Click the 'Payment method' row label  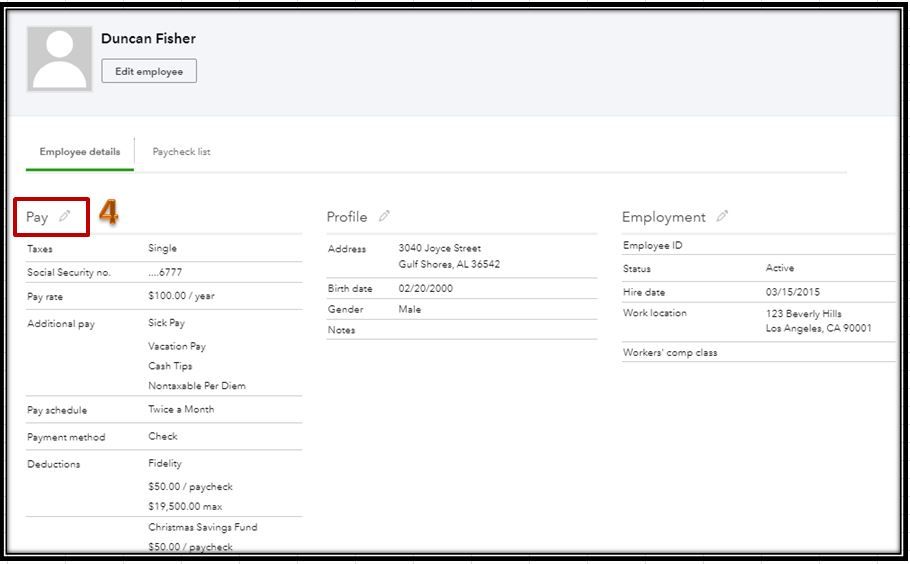[66, 438]
